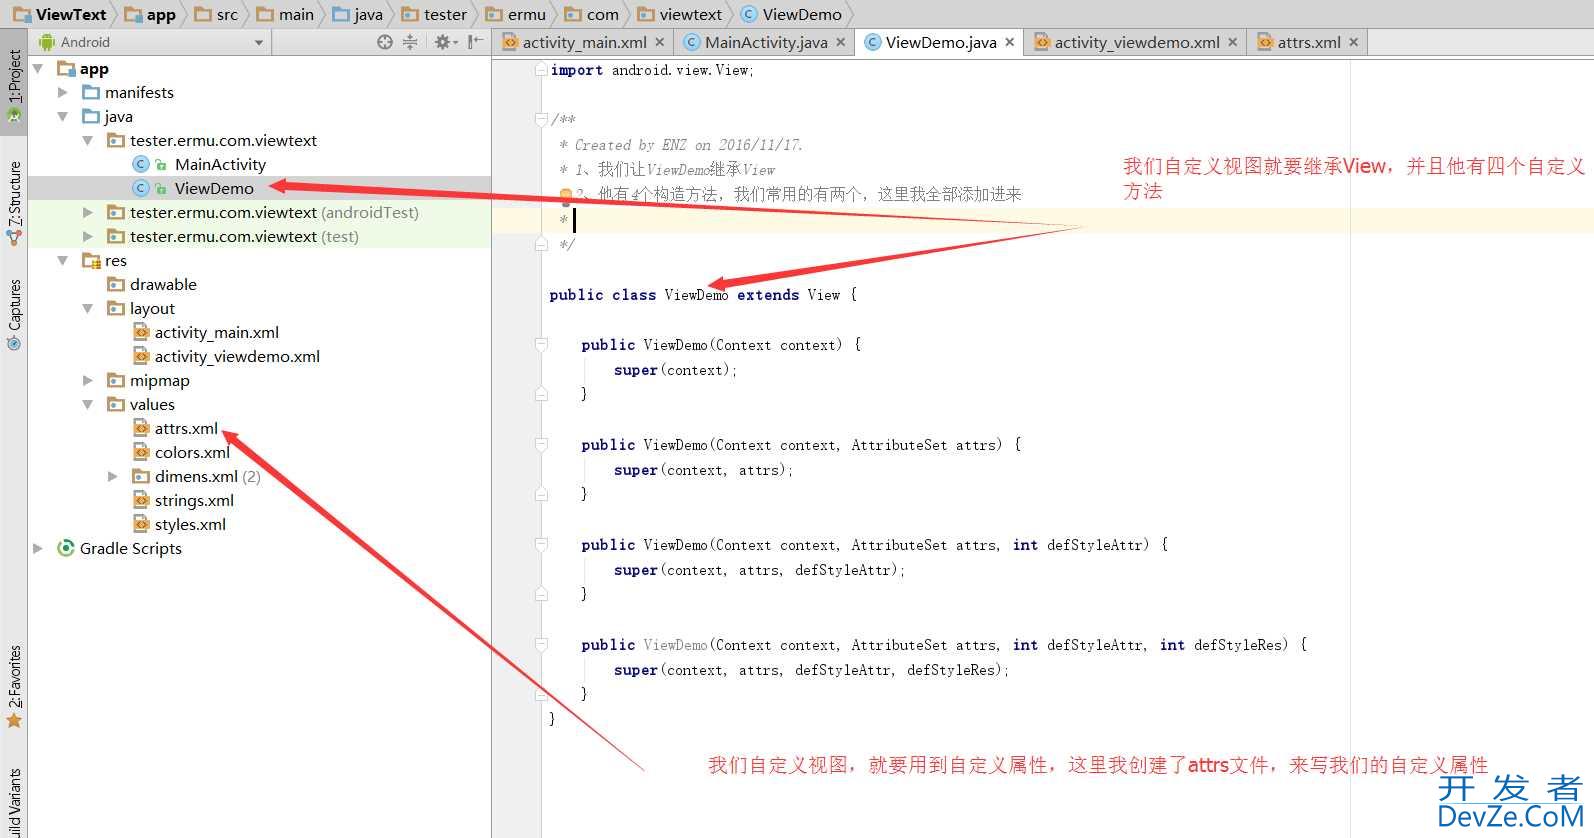Image resolution: width=1594 pixels, height=838 pixels.
Task: Click the MainActivity class icon in the tree
Action: point(141,164)
